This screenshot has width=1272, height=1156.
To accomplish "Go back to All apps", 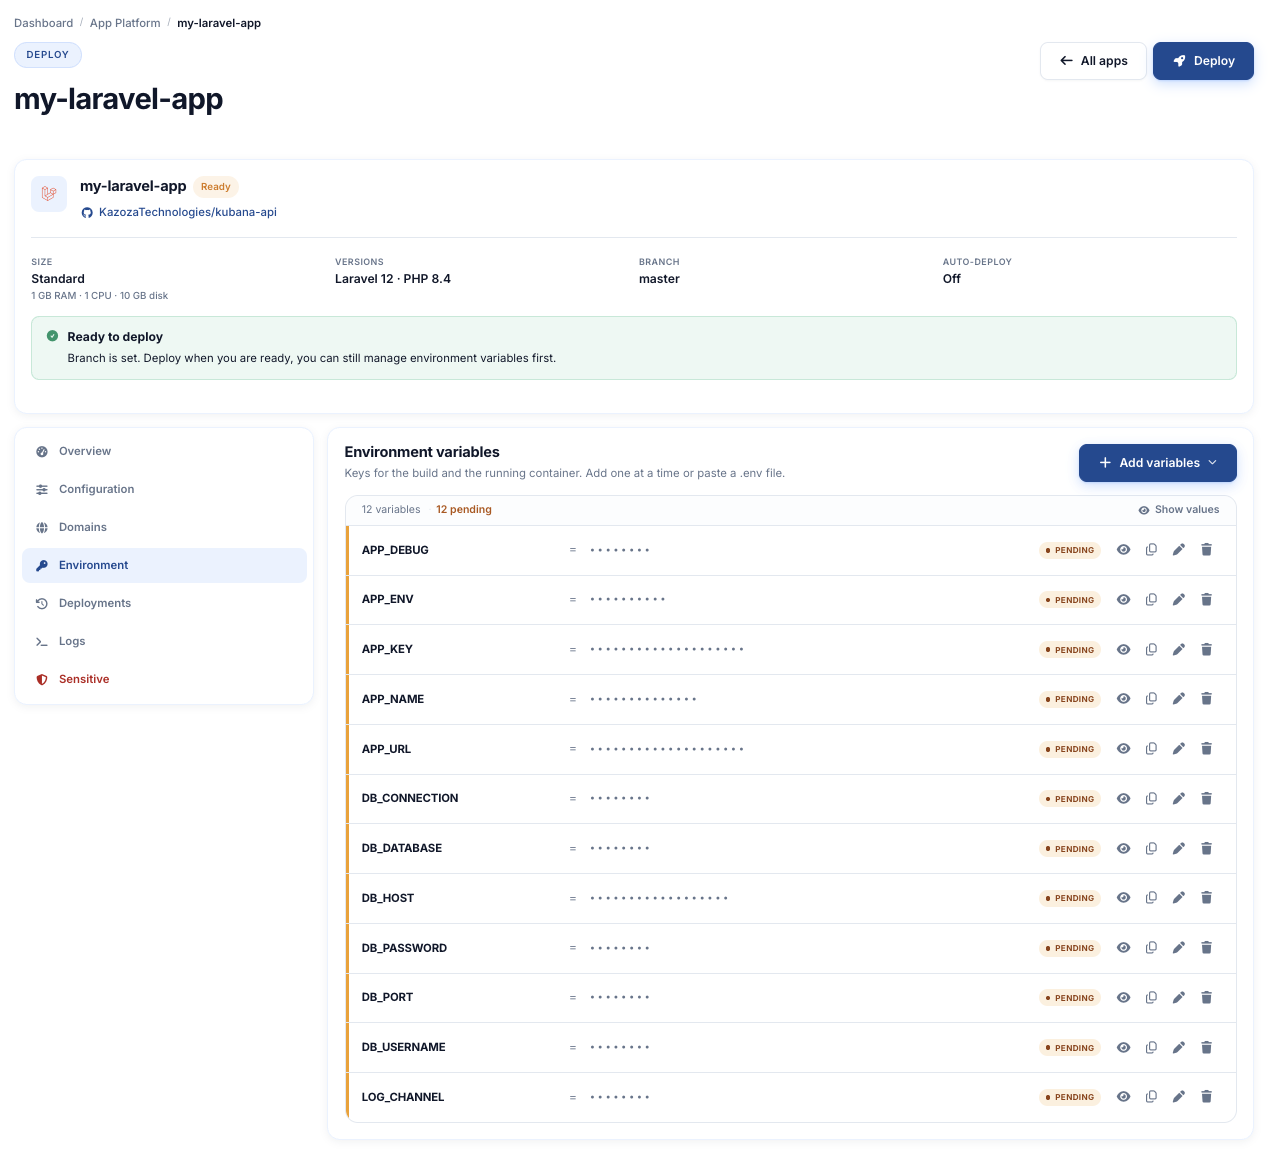I will [x=1093, y=61].
